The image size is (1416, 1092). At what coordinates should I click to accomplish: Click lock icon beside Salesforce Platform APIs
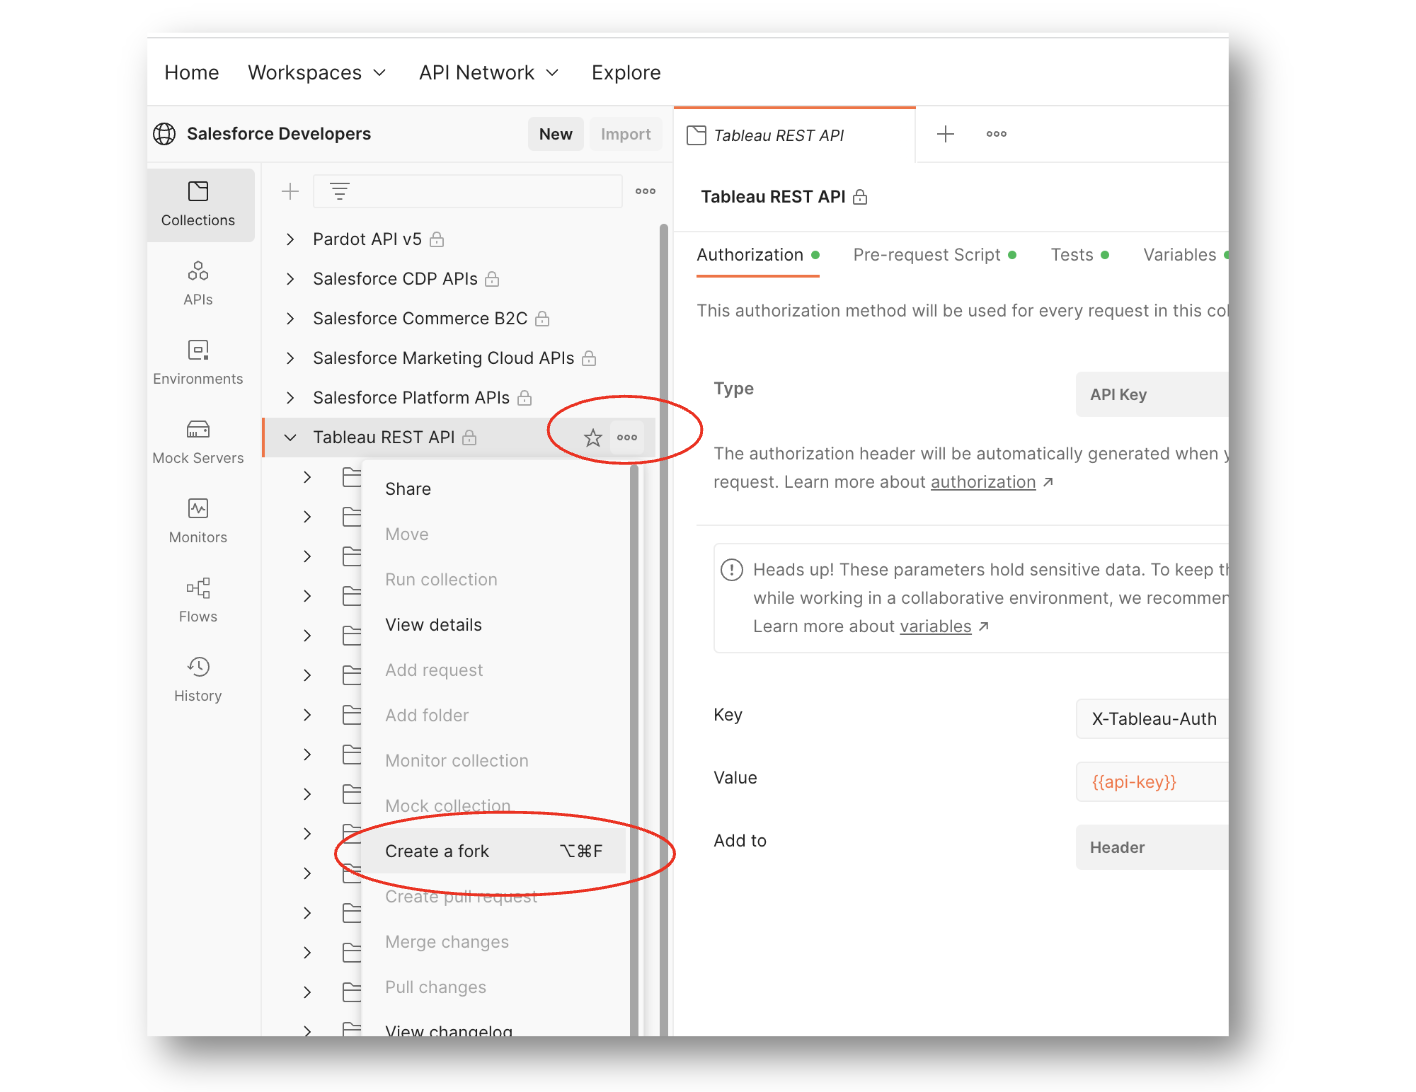click(x=524, y=398)
